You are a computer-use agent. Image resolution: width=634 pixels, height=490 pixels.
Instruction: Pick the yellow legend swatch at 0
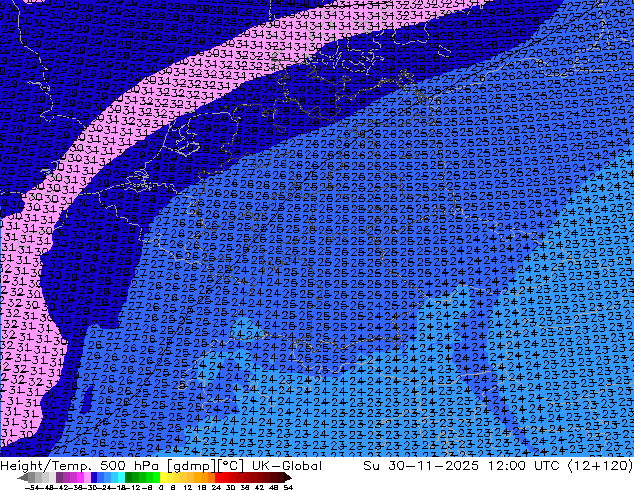point(163,477)
